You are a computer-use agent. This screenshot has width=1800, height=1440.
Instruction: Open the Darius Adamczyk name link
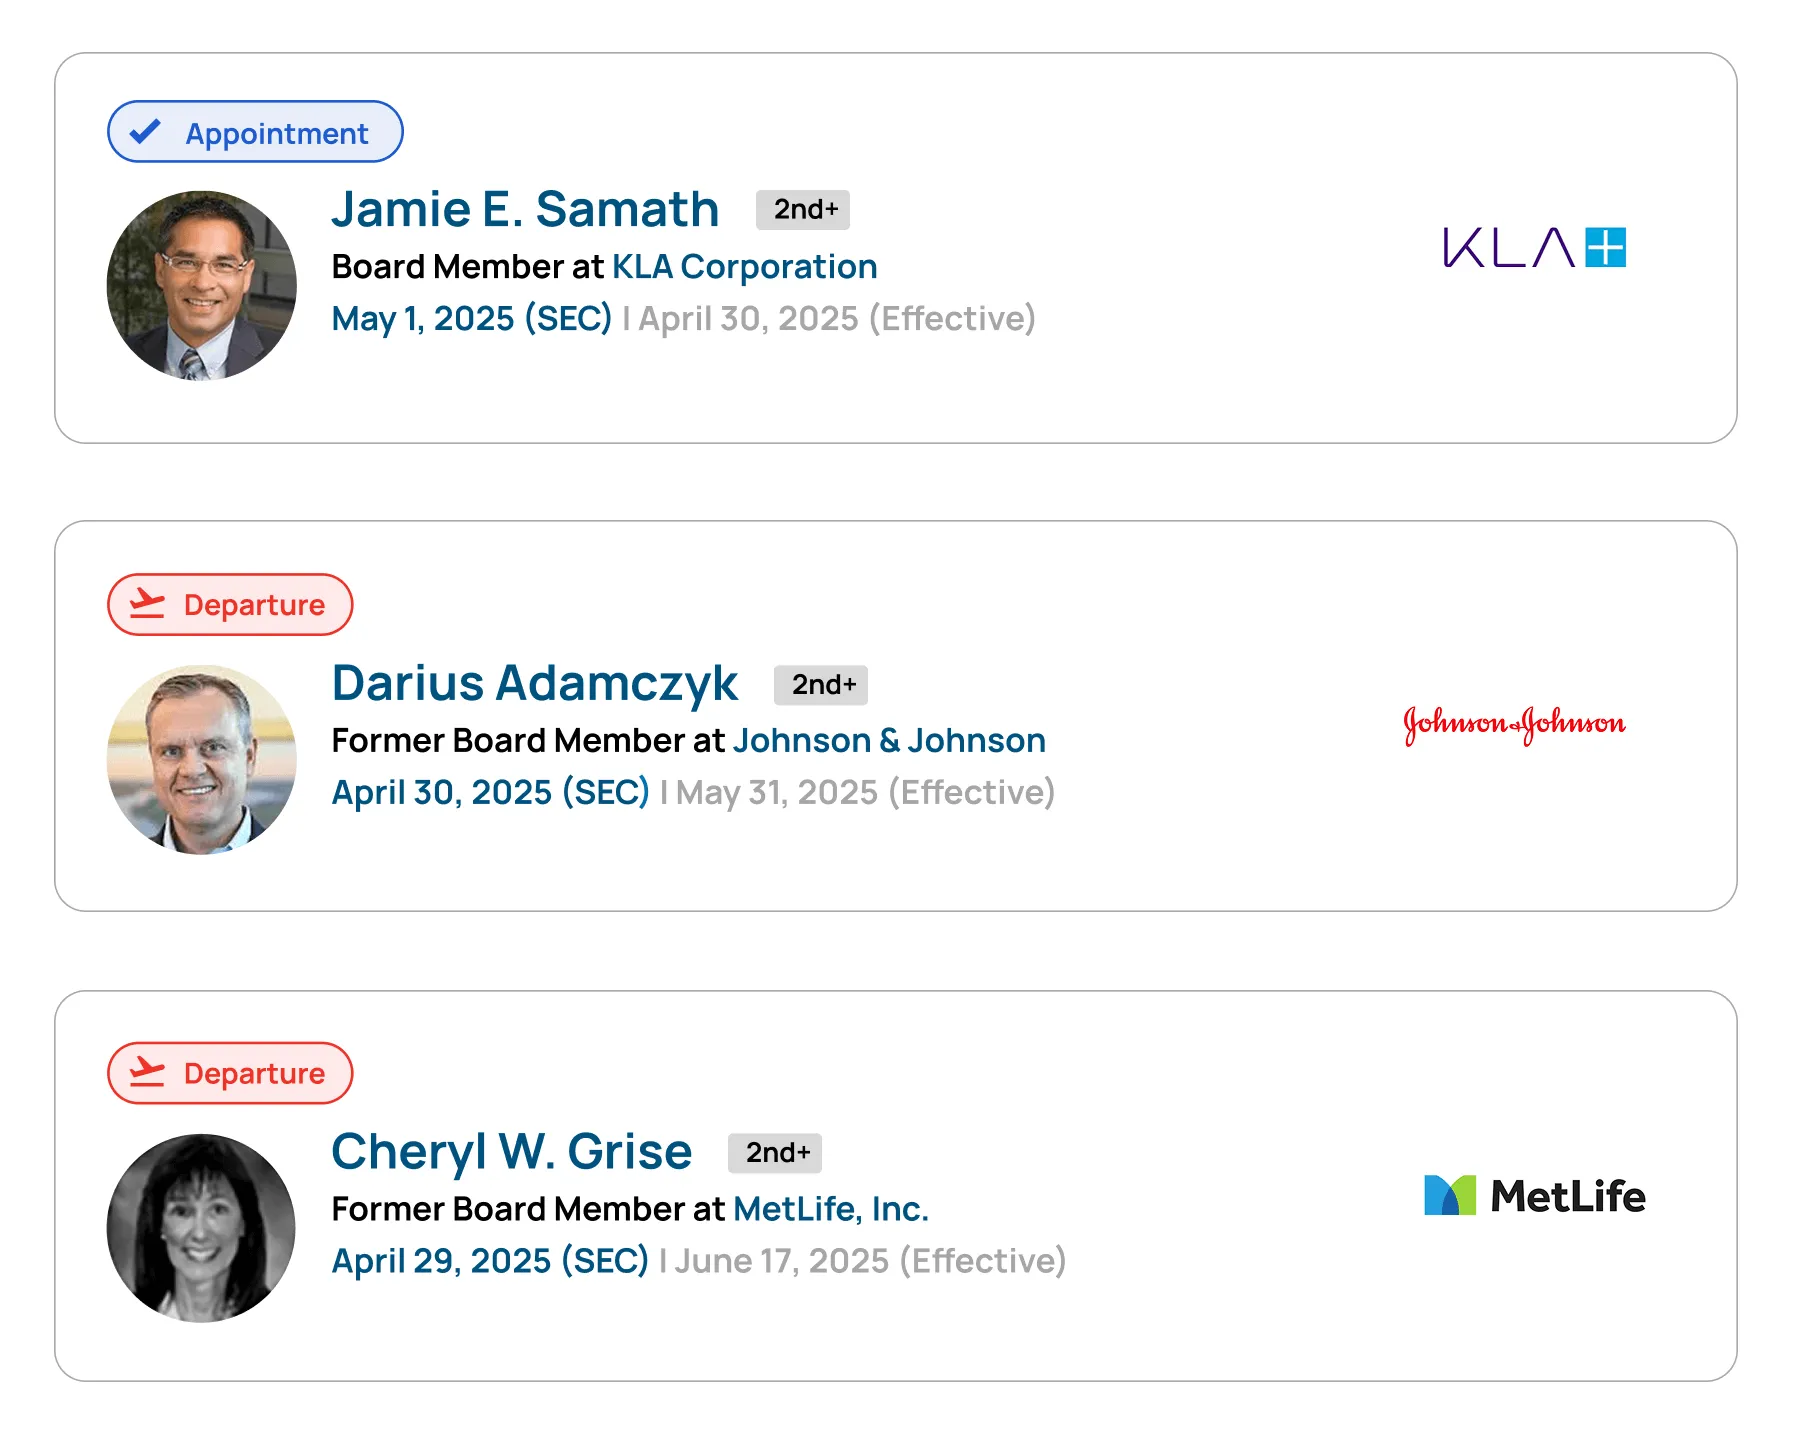tap(535, 684)
